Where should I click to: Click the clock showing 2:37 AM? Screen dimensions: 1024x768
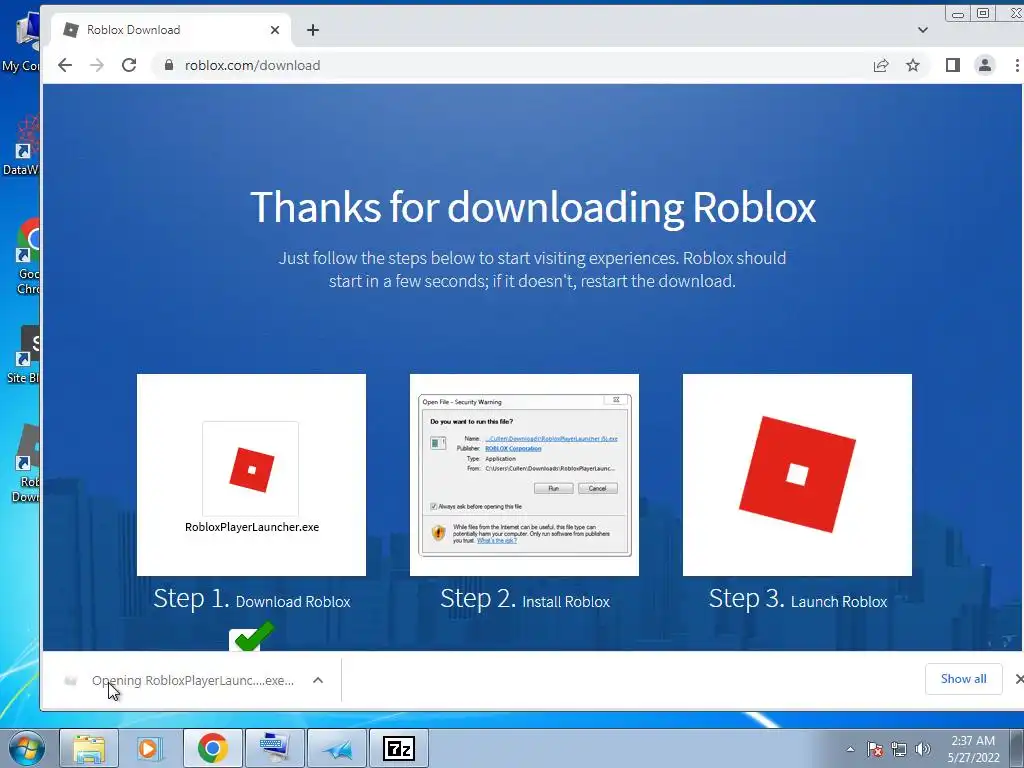coord(973,749)
